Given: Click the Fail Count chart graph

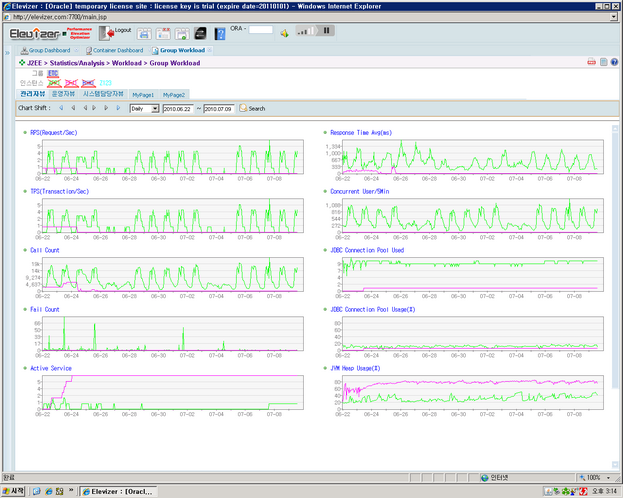Looking at the screenshot, I should pyautogui.click(x=173, y=333).
